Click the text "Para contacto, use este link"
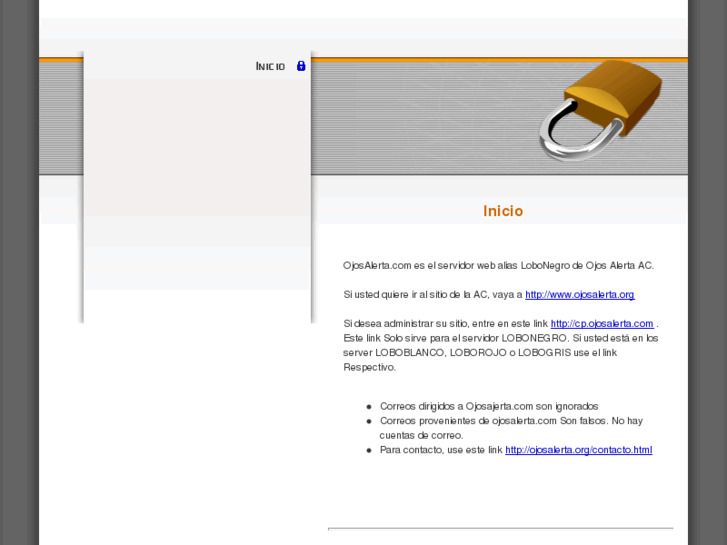This screenshot has width=727, height=545. [x=441, y=450]
